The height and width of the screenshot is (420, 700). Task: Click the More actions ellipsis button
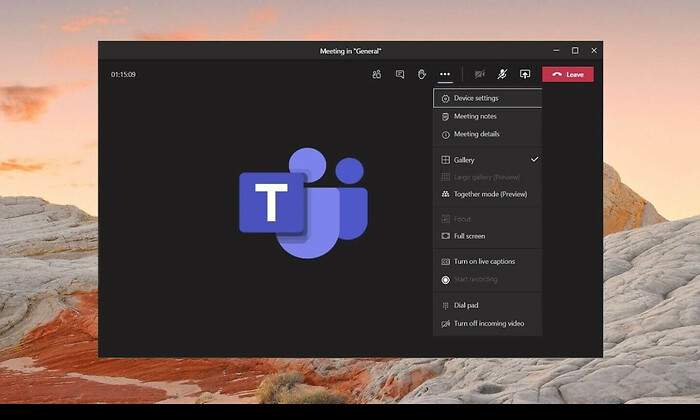pos(445,74)
